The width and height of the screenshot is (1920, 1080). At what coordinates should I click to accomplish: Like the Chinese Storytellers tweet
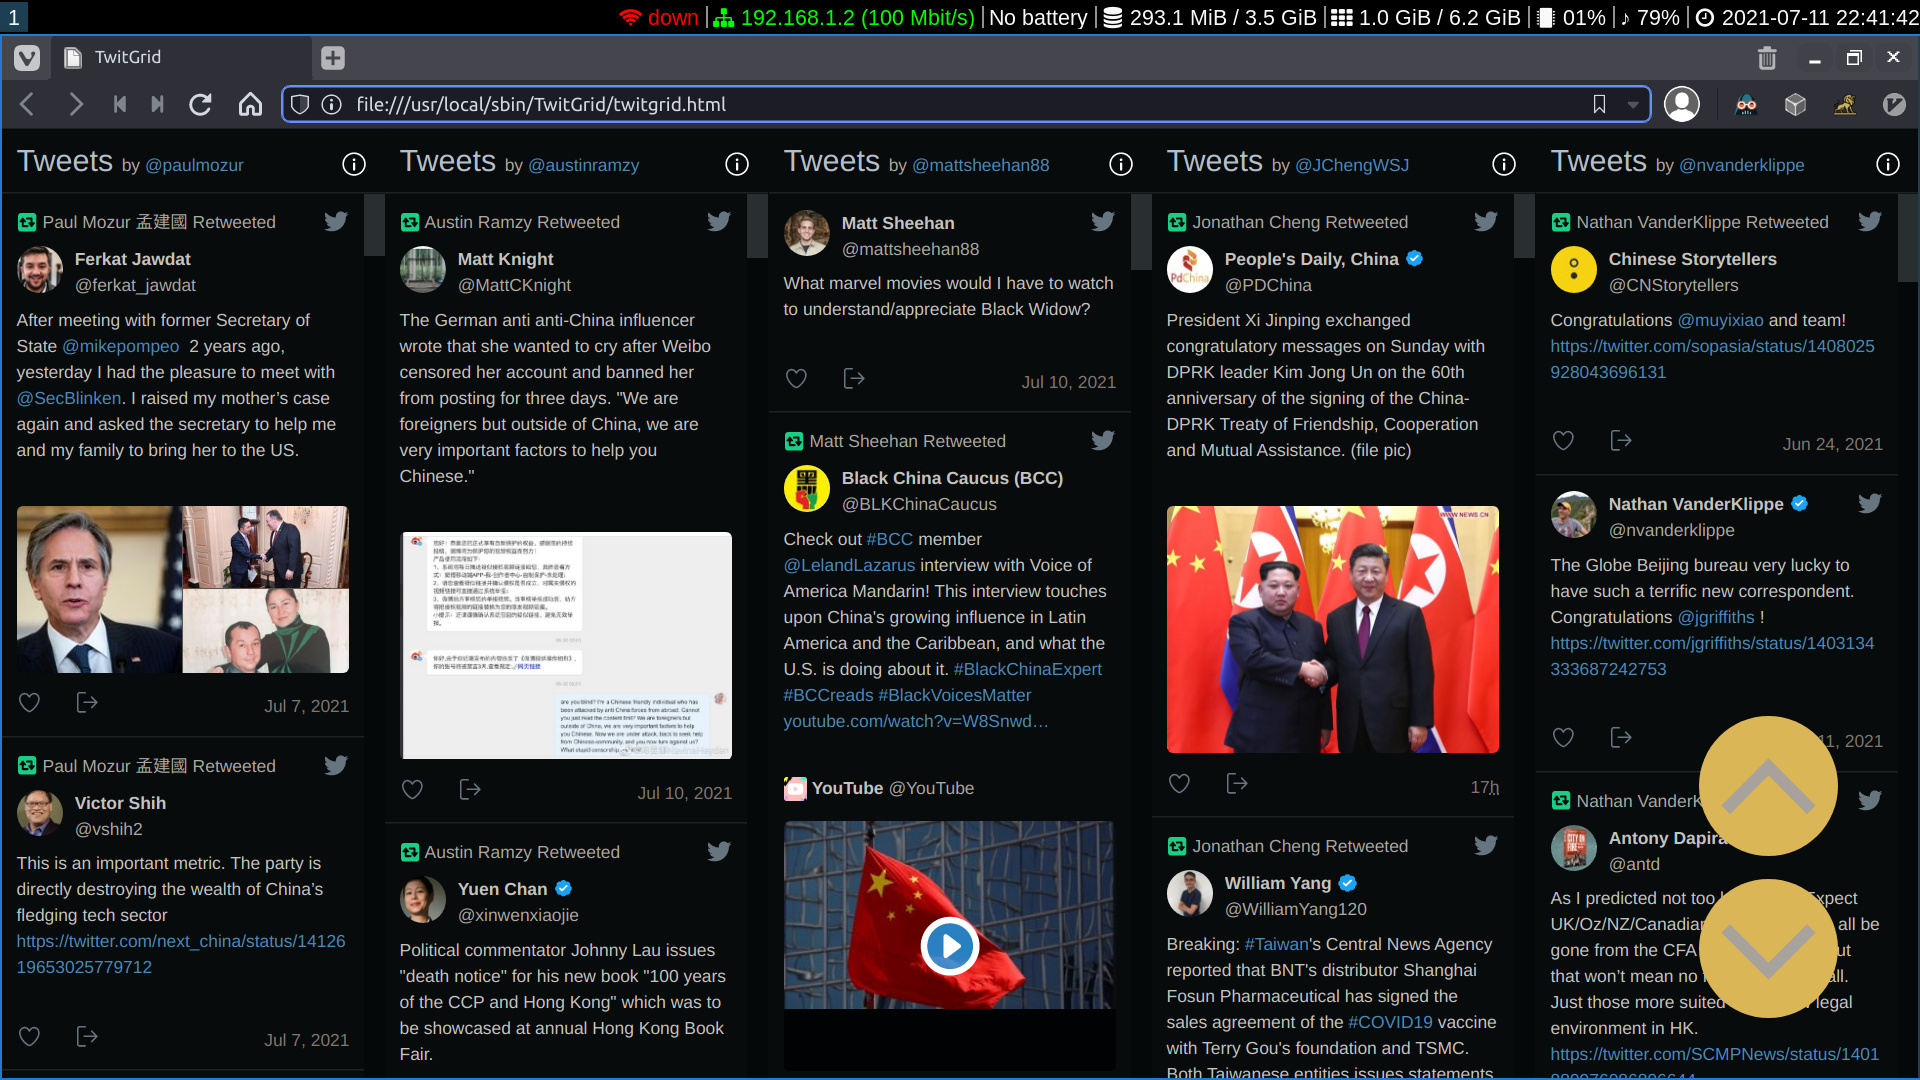pos(1563,441)
